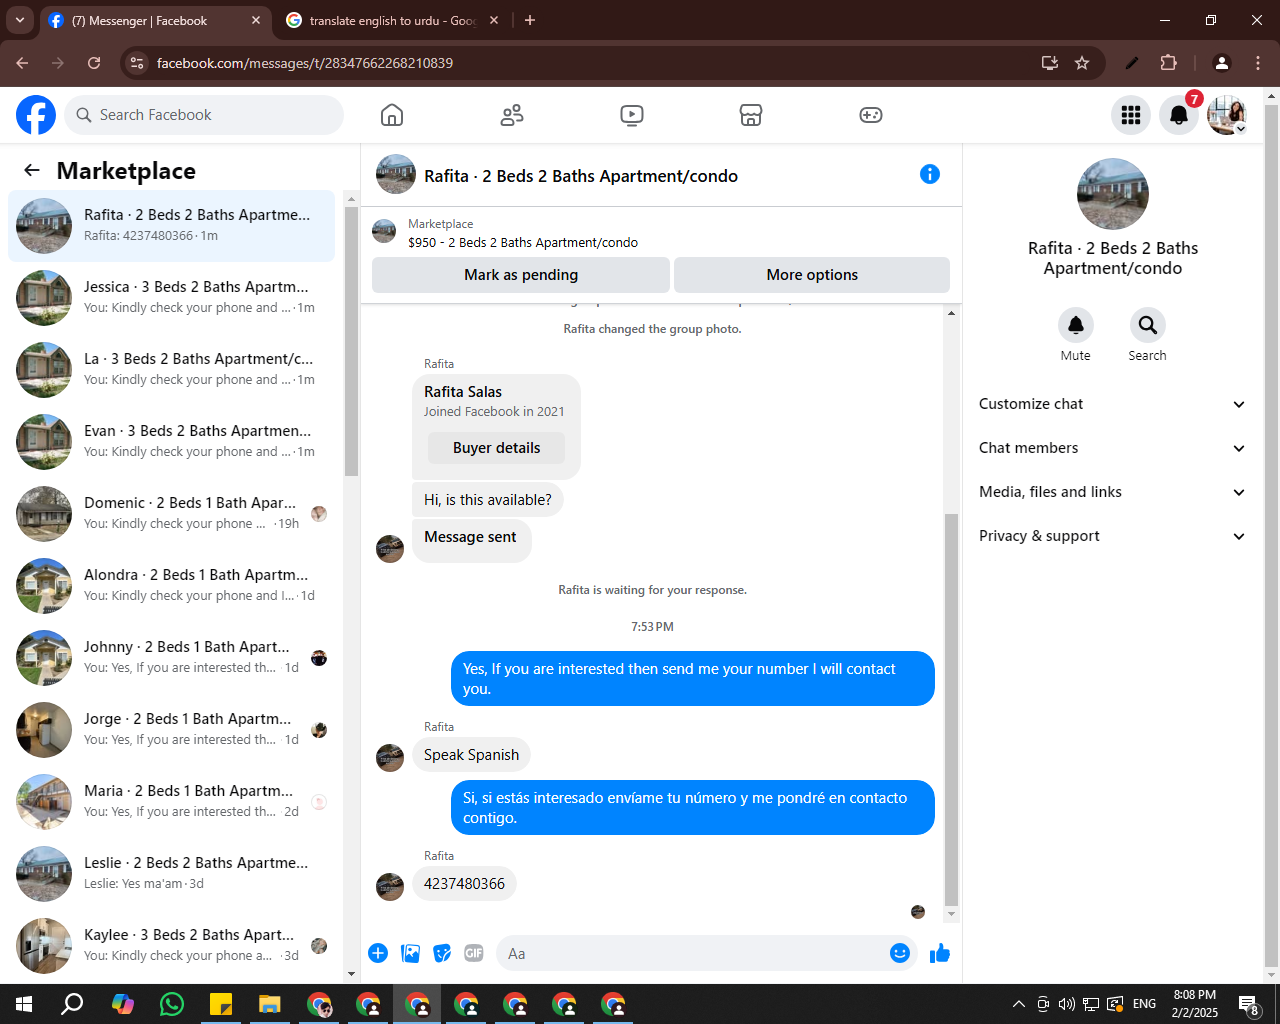
Task: Expand Customize chat section
Action: [x=1112, y=404]
